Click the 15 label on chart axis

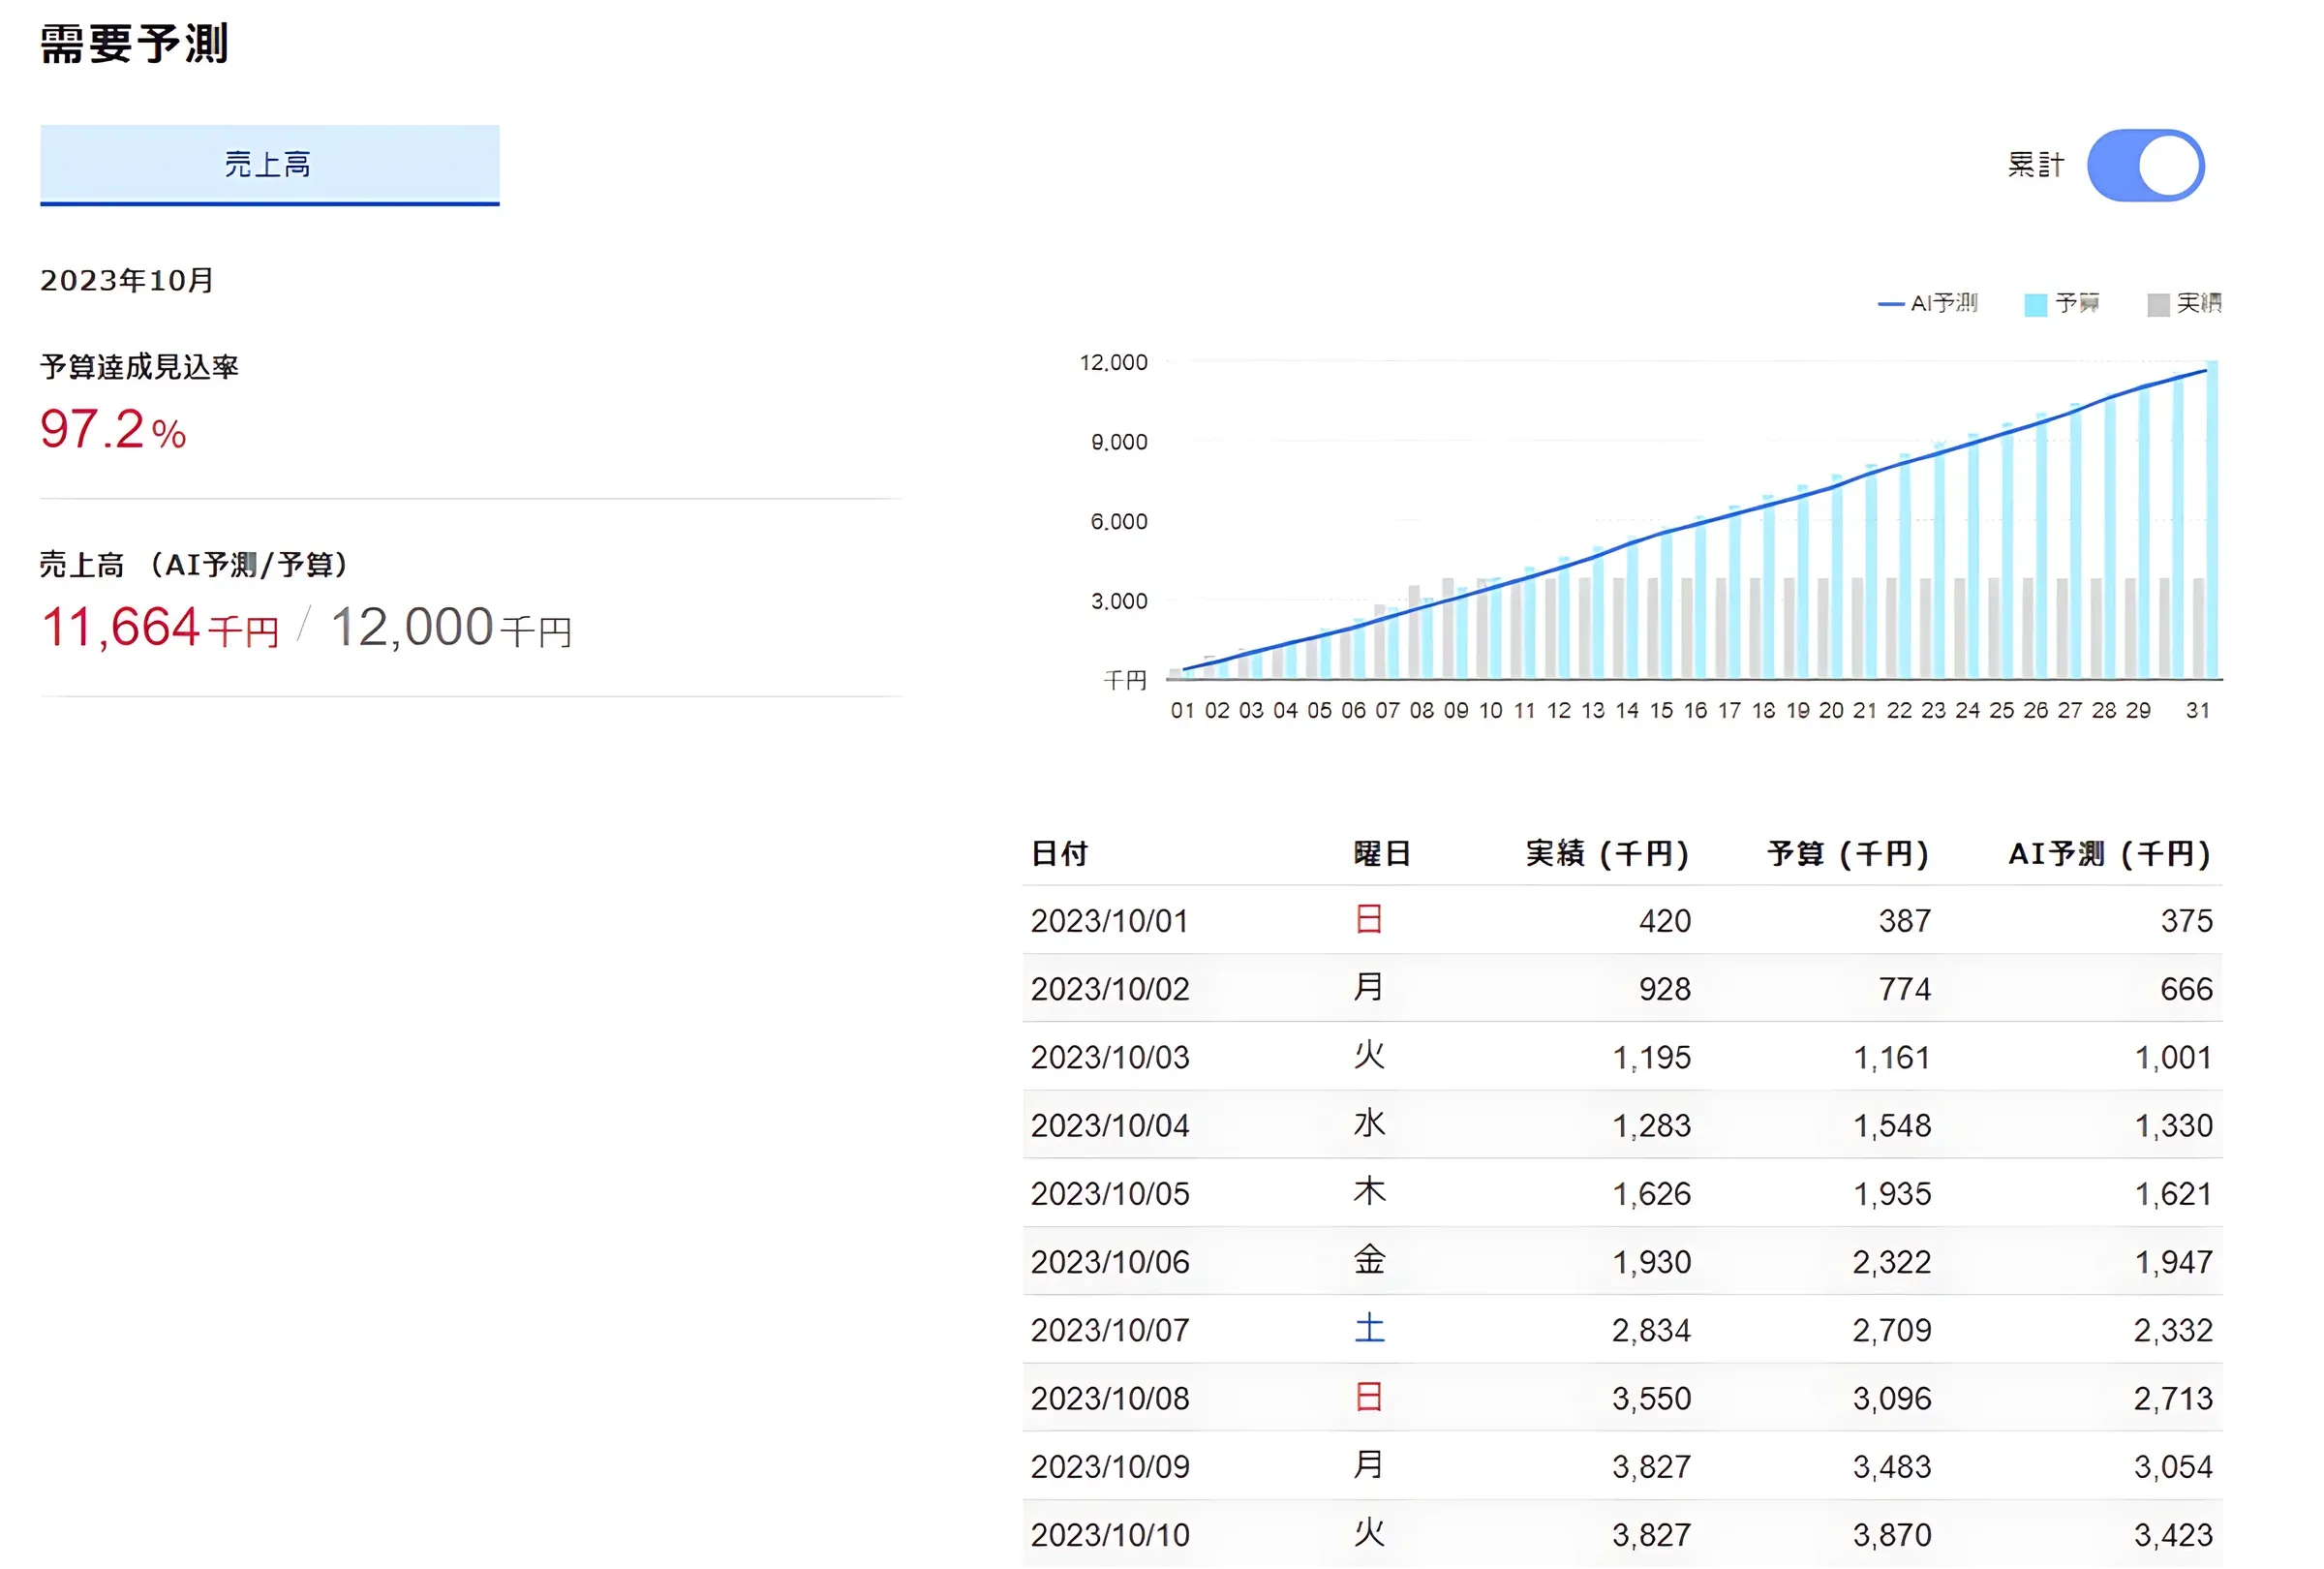(x=1661, y=710)
